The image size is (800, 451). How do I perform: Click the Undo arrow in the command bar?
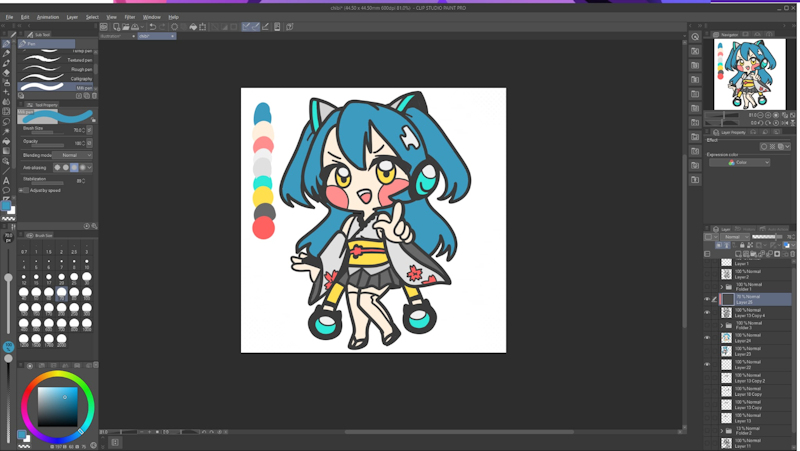[x=153, y=27]
